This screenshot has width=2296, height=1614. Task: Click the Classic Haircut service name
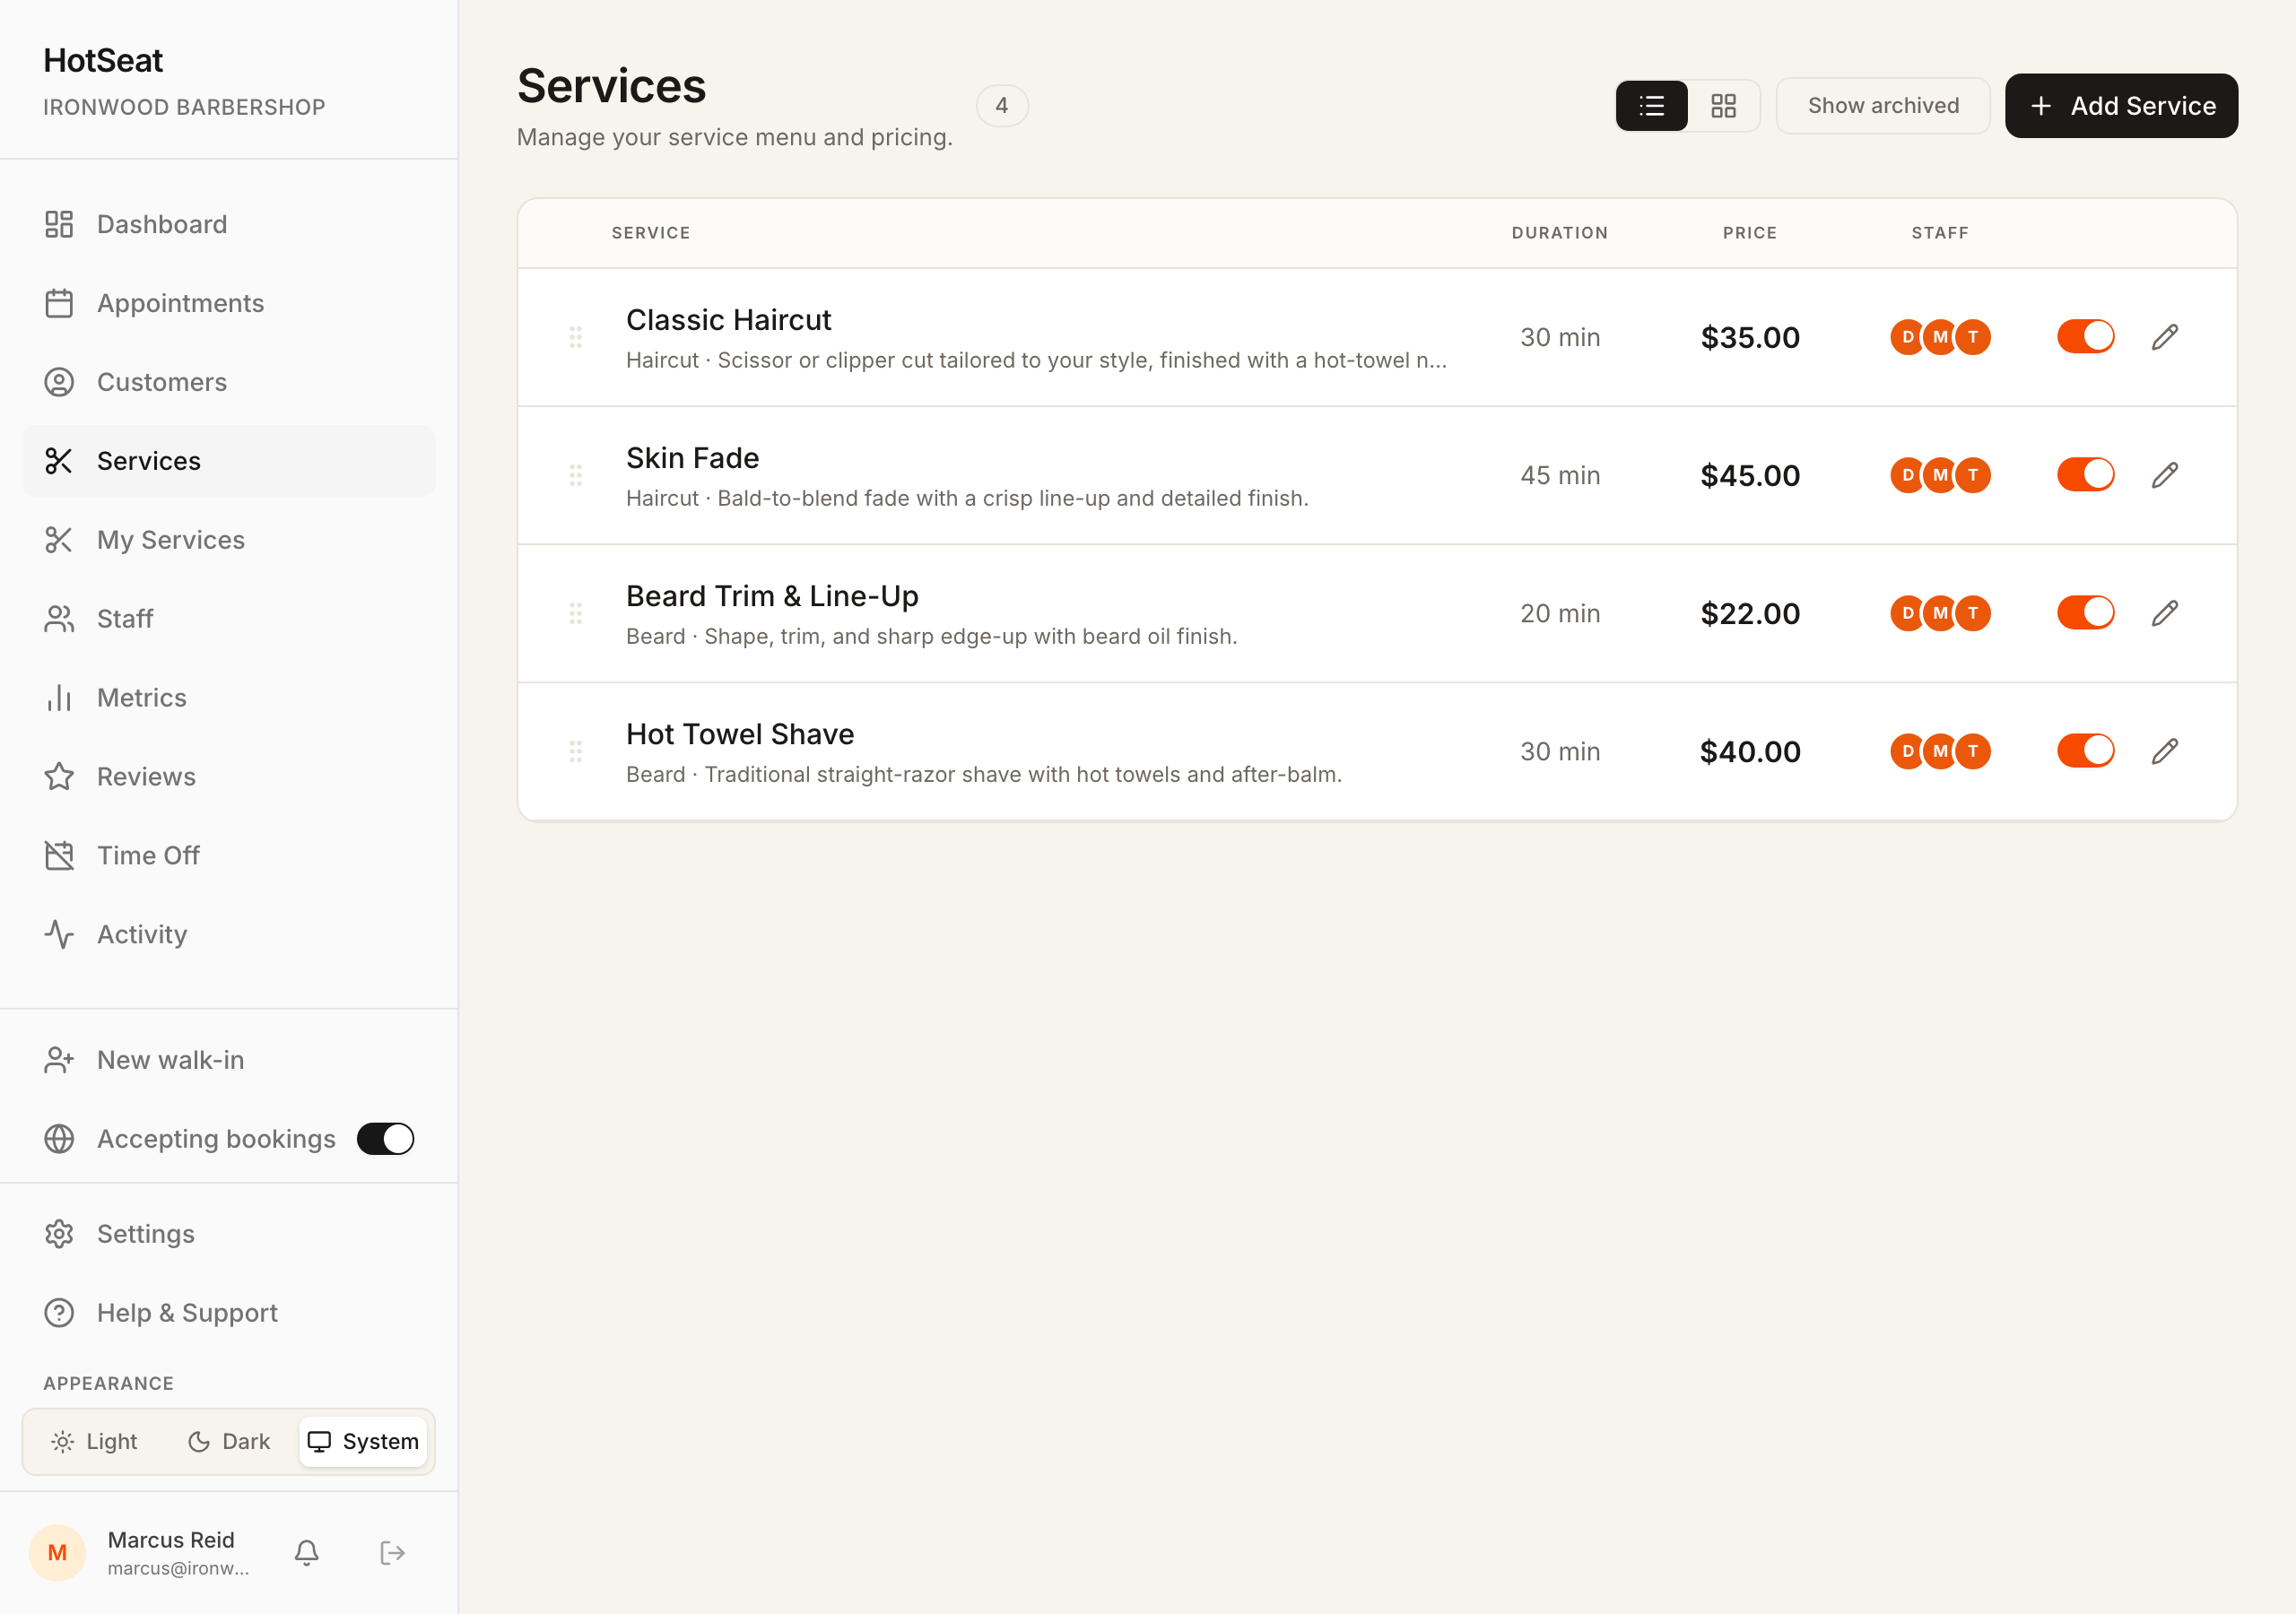[x=728, y=320]
